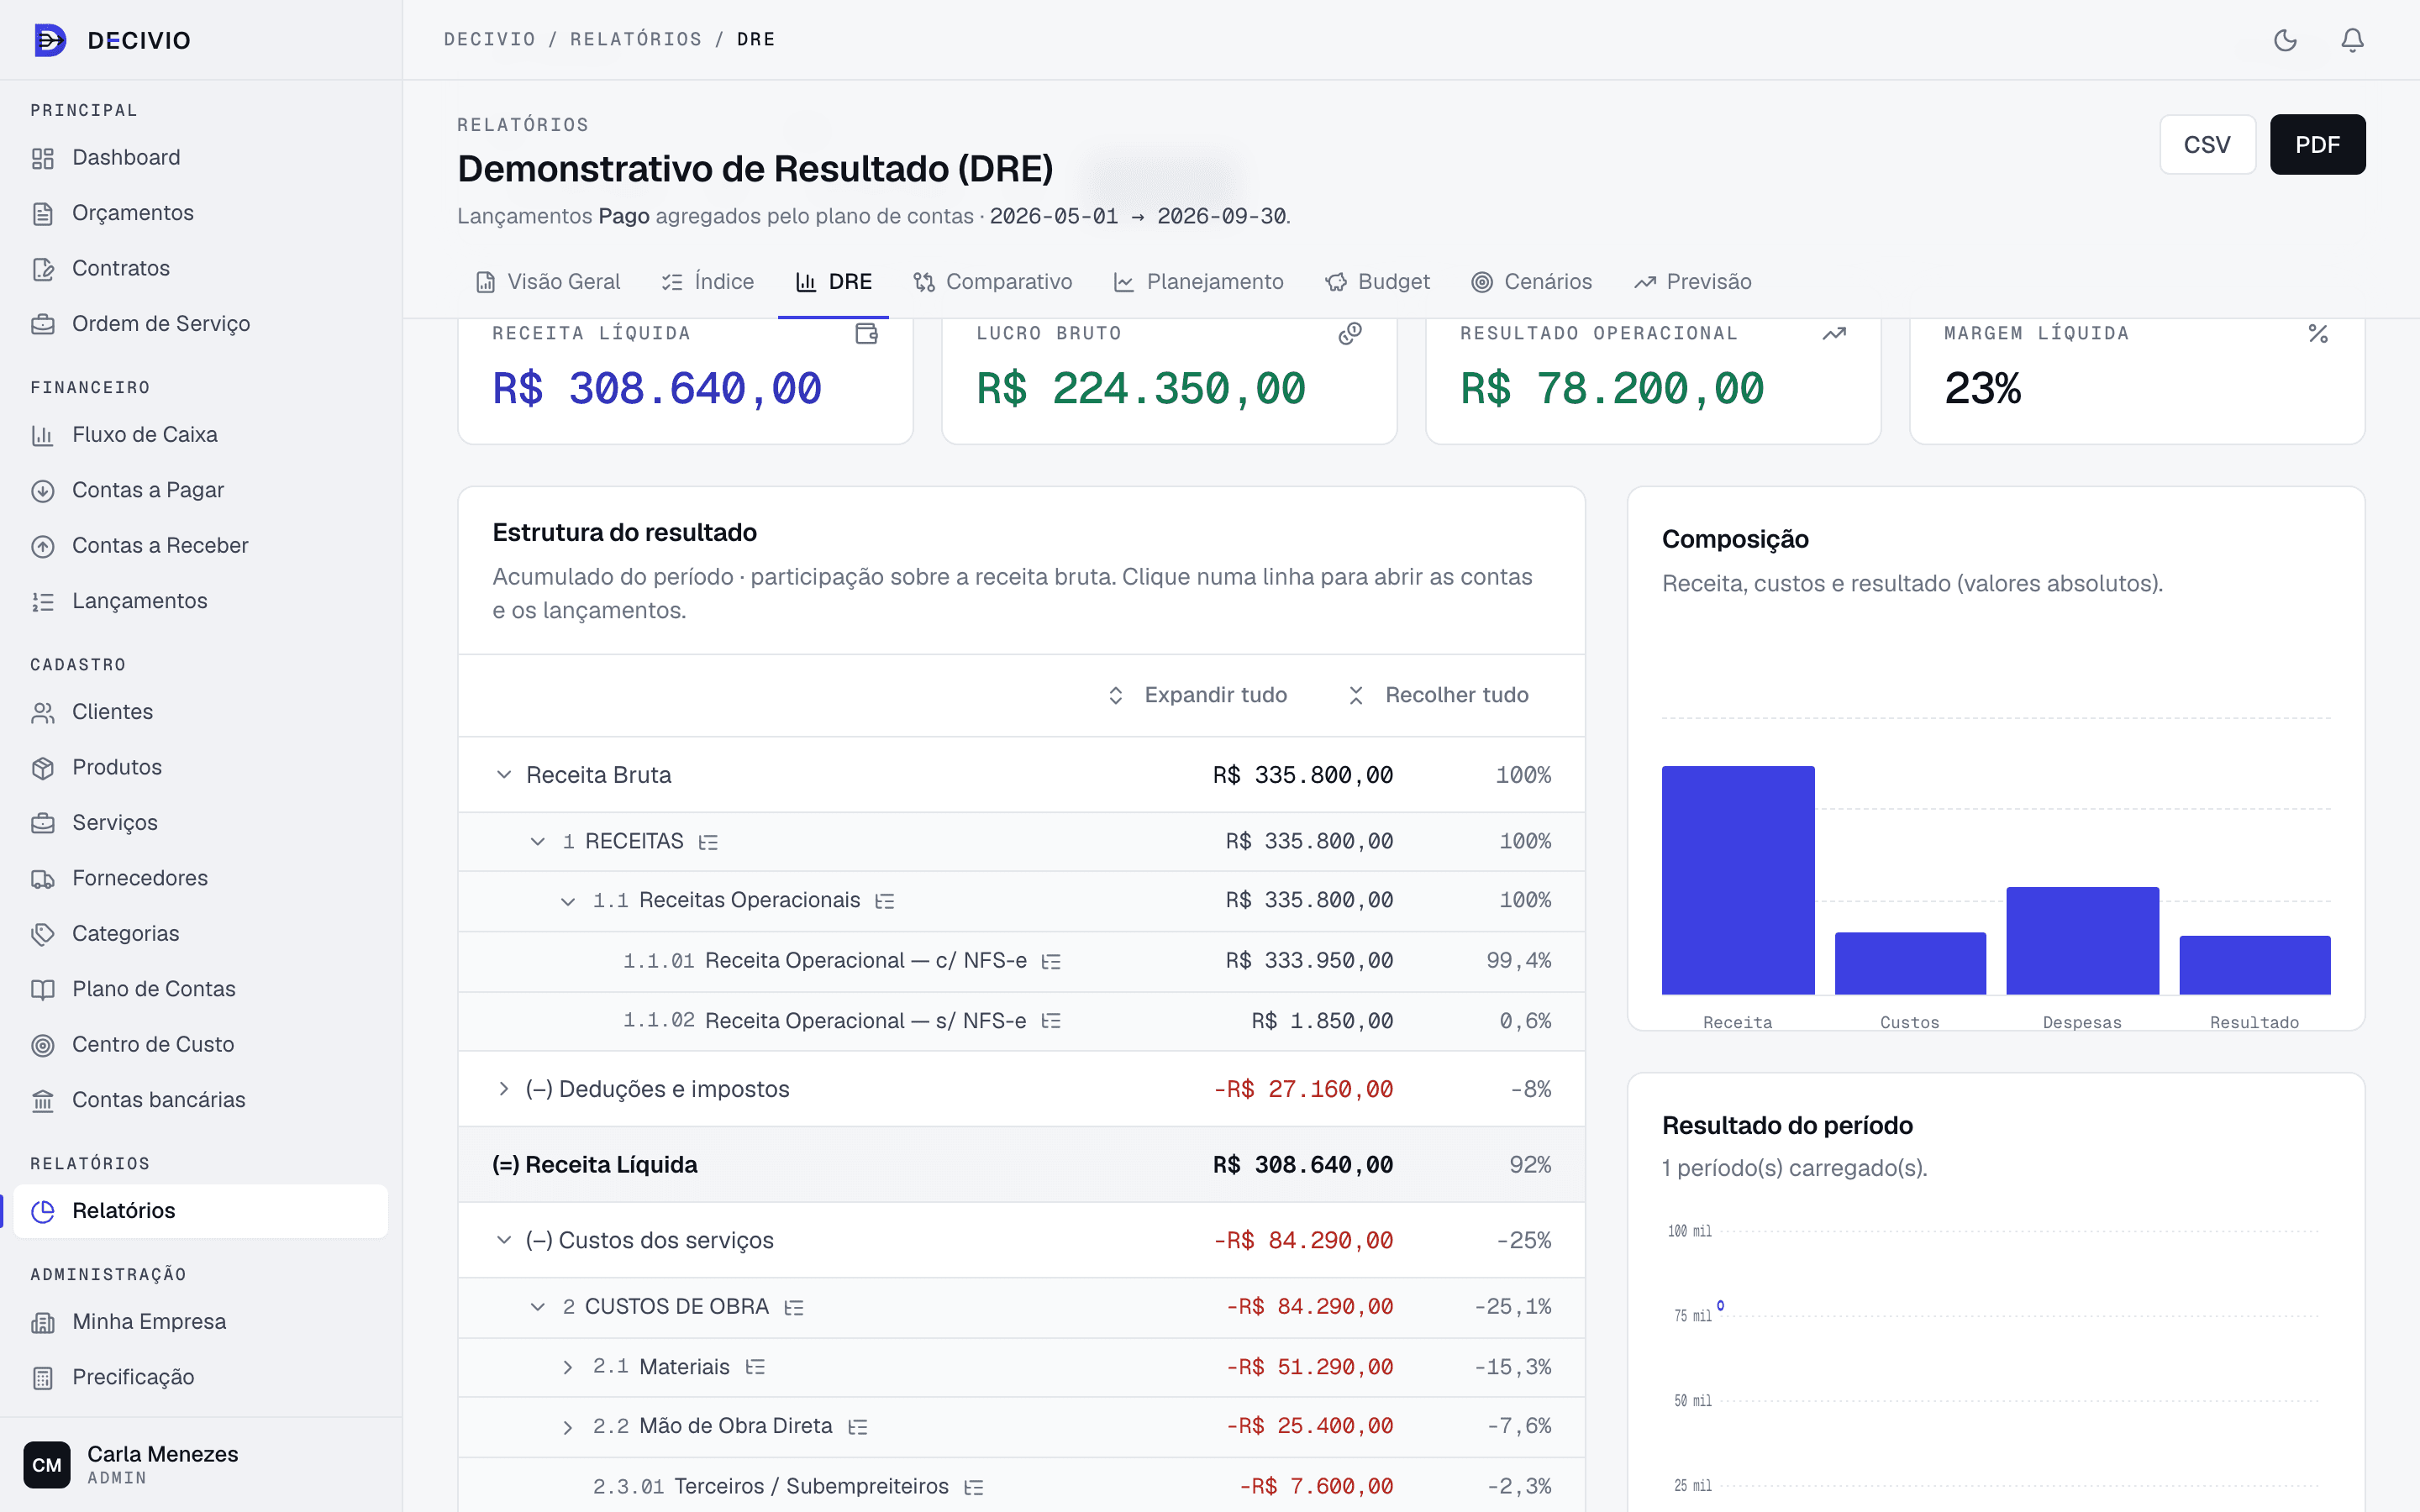Viewport: 2420px width, 1512px height.
Task: Go to Lançamentos in sidebar
Action: 201,601
